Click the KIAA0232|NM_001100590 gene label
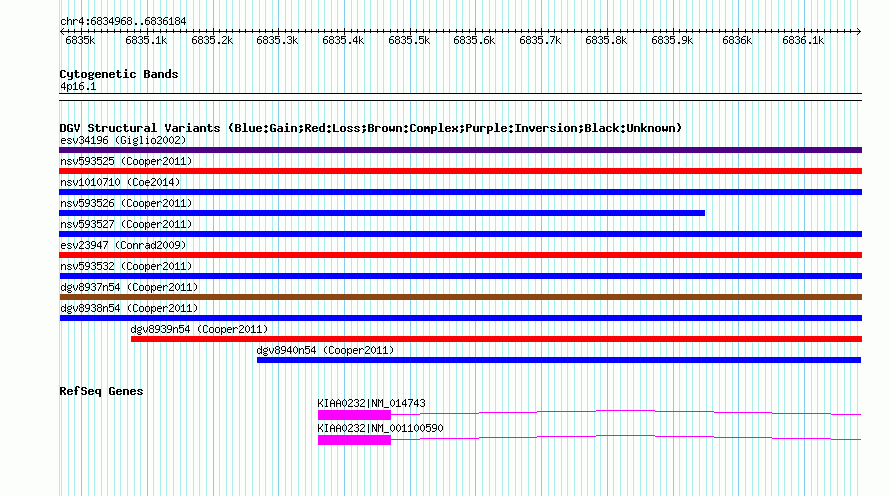Screen dimensions: 890x496 click(x=380, y=428)
